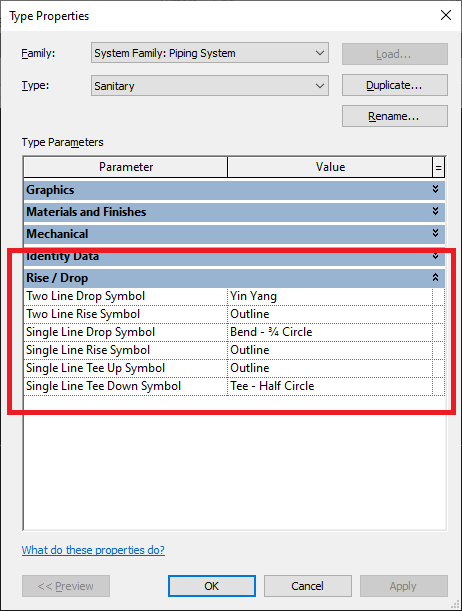Select the Yin Yang value cell
The height and width of the screenshot is (611, 462).
tap(330, 296)
